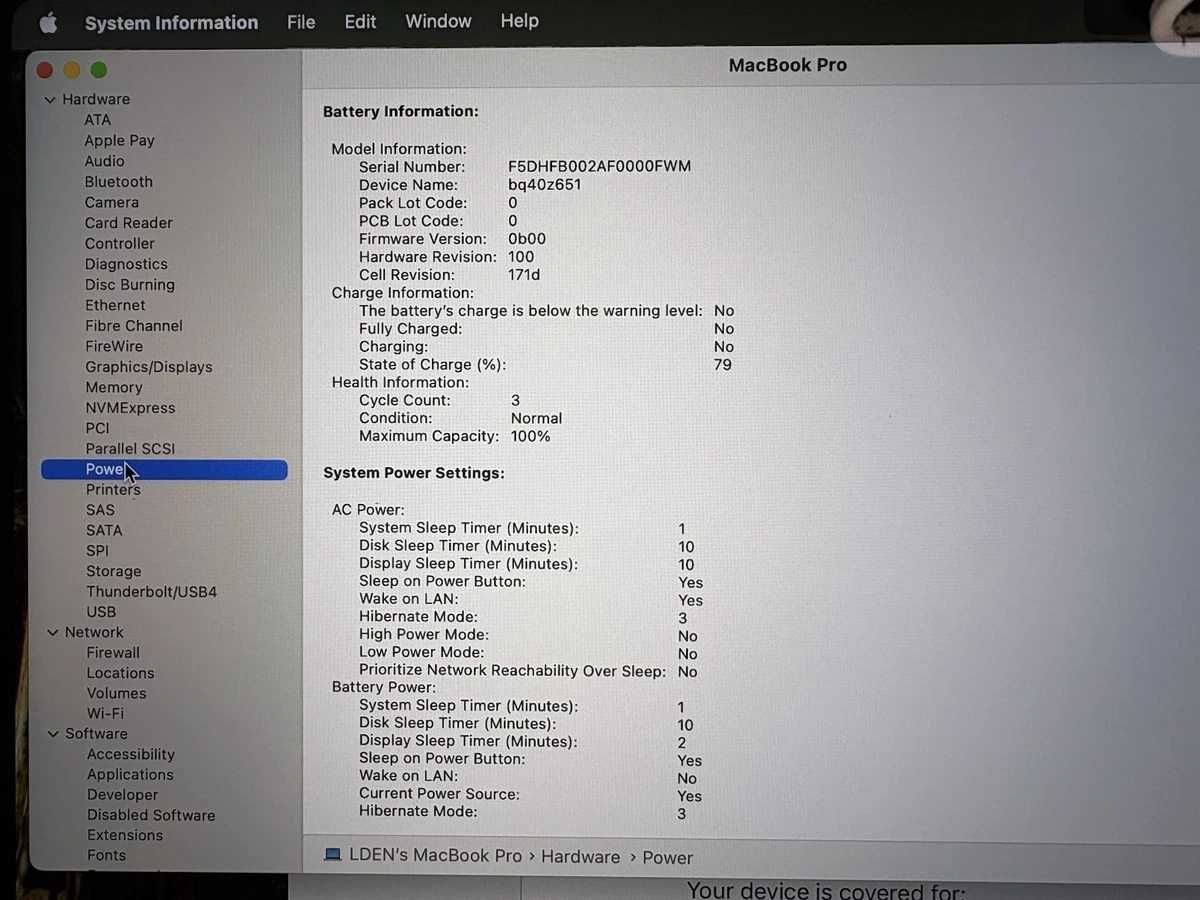
Task: Click the Maximum Capacity 100% value
Action: [530, 437]
